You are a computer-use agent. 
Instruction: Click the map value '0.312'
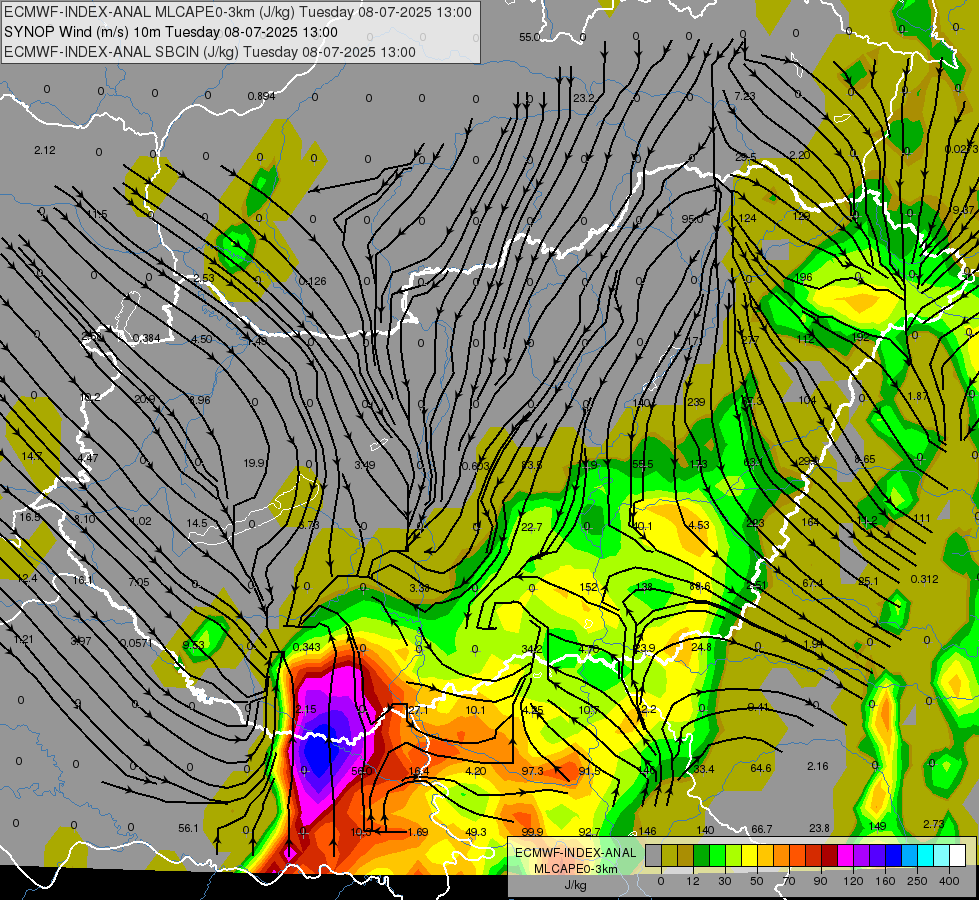point(924,579)
